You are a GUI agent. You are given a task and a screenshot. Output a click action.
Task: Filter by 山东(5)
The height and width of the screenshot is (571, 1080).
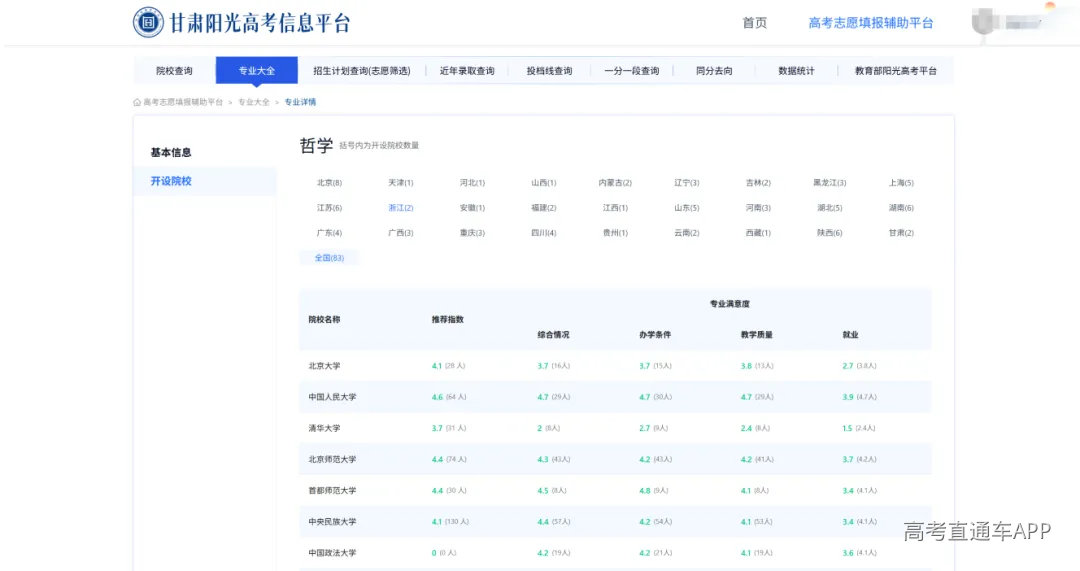tap(687, 207)
